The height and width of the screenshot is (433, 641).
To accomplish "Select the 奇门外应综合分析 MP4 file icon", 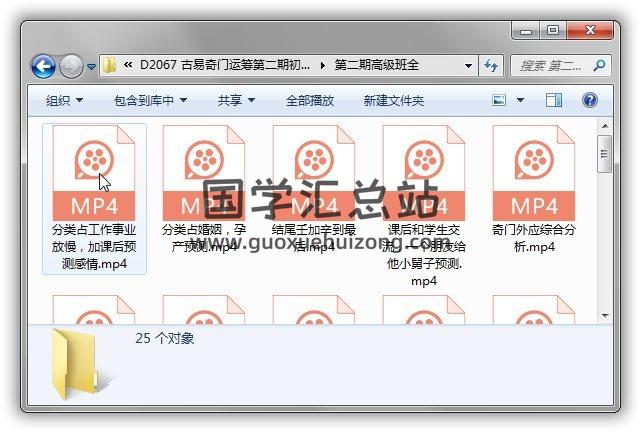I will point(534,173).
